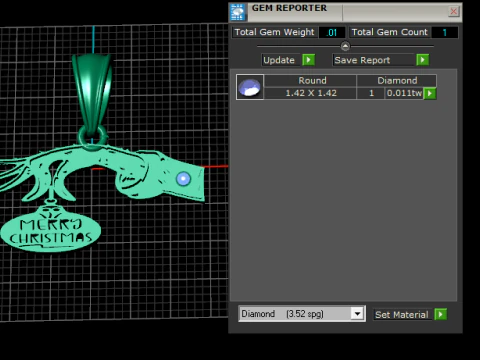Viewport: 480px width, 360px height.
Task: Collapse the panel with the up-arrow handle
Action: click(345, 46)
